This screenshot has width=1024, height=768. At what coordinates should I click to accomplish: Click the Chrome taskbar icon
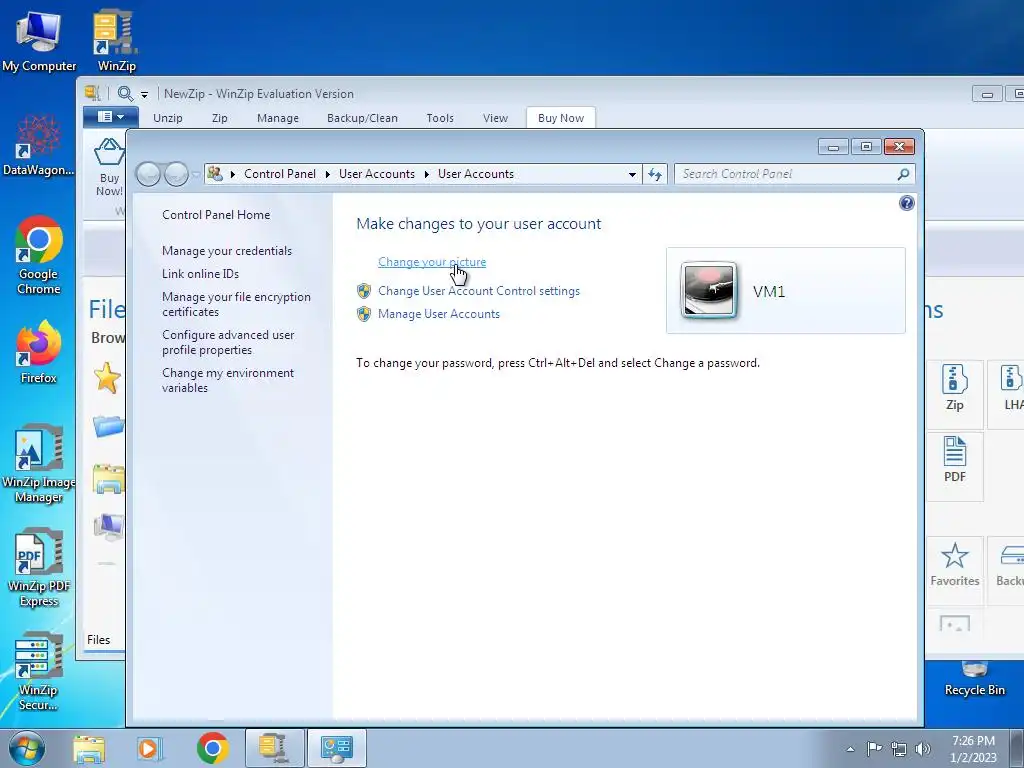[212, 748]
